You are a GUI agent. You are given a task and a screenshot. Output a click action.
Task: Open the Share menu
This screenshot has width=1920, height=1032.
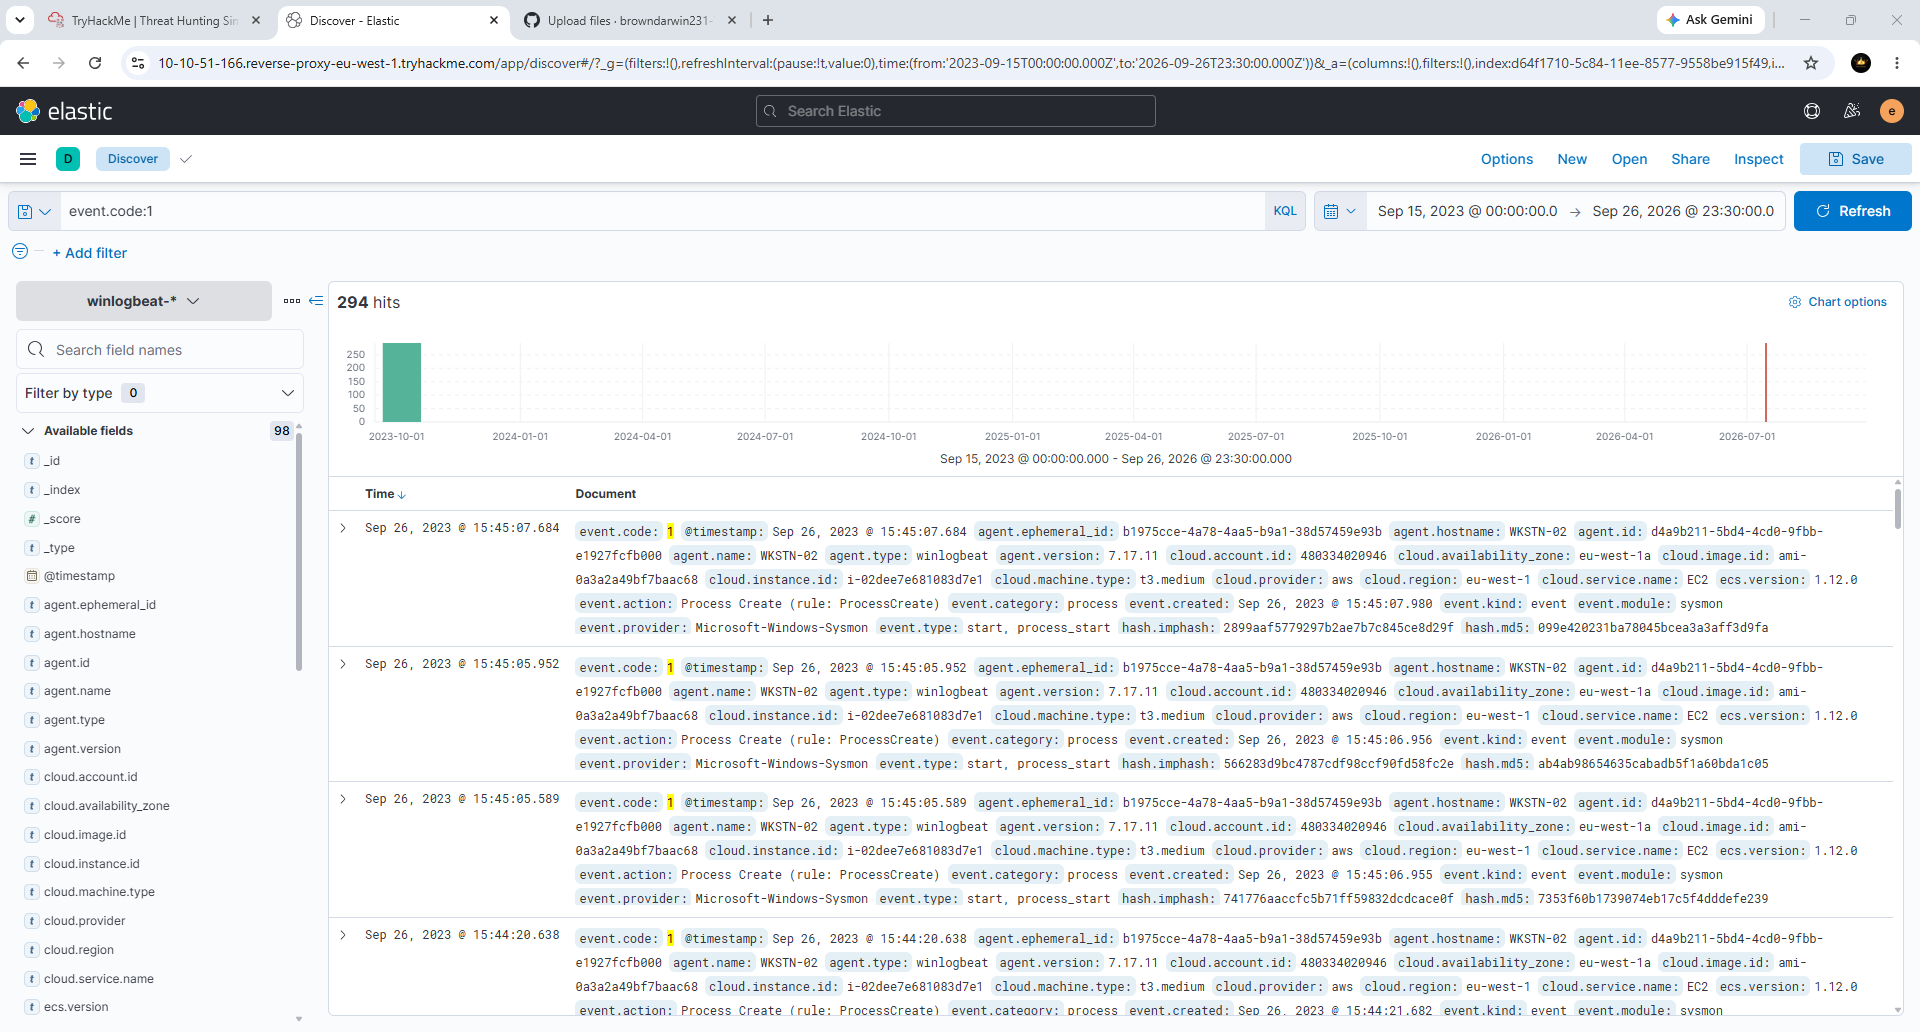tap(1690, 159)
